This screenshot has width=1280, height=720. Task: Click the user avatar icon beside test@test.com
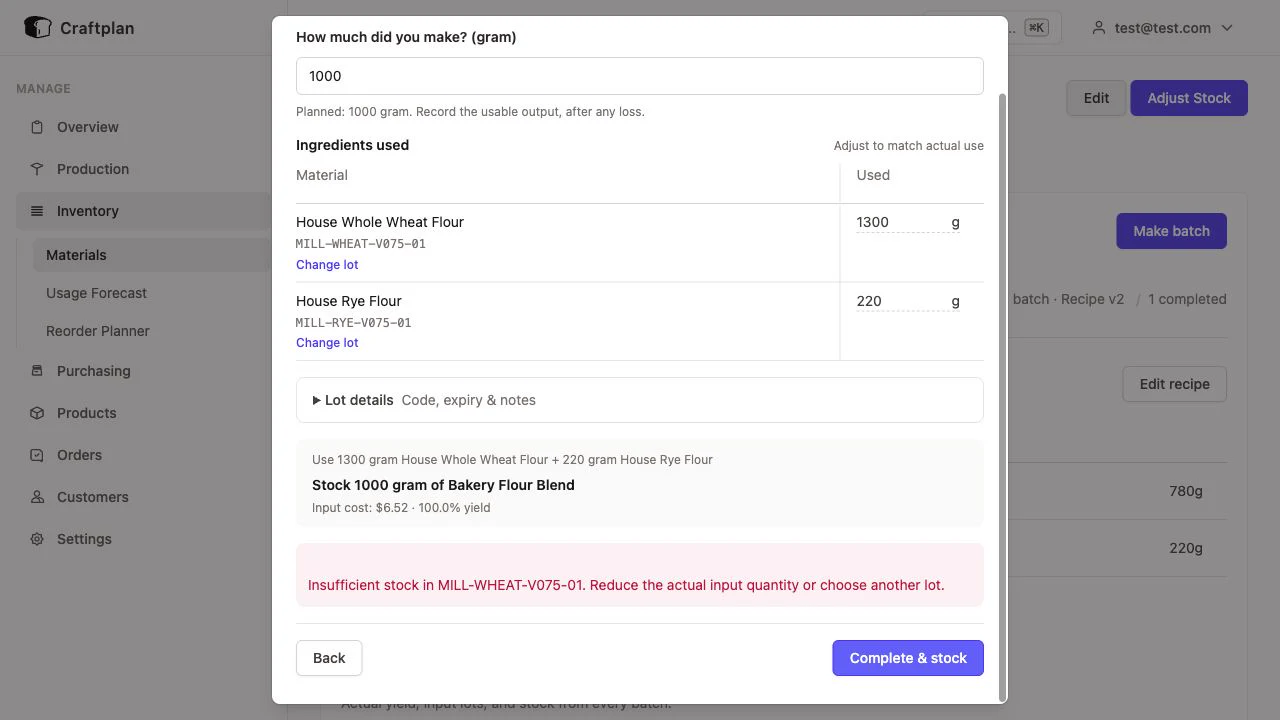1099,28
